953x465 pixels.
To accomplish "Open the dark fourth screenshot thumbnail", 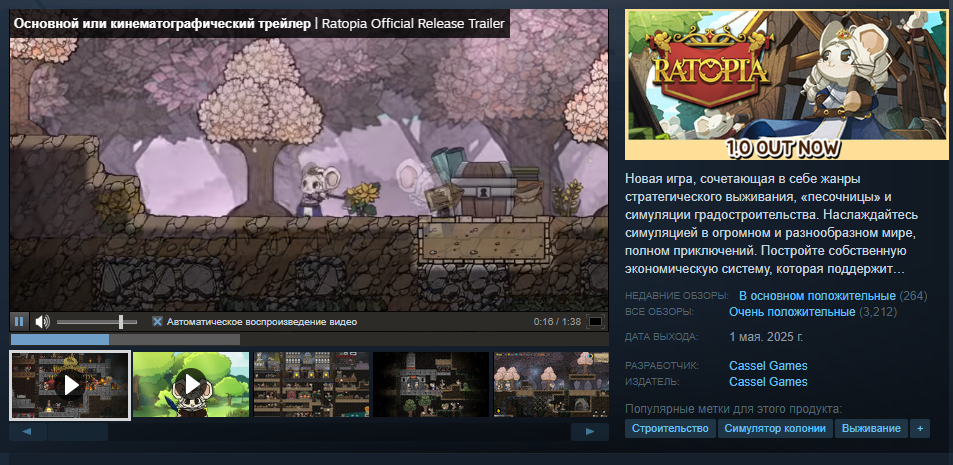I will 431,384.
